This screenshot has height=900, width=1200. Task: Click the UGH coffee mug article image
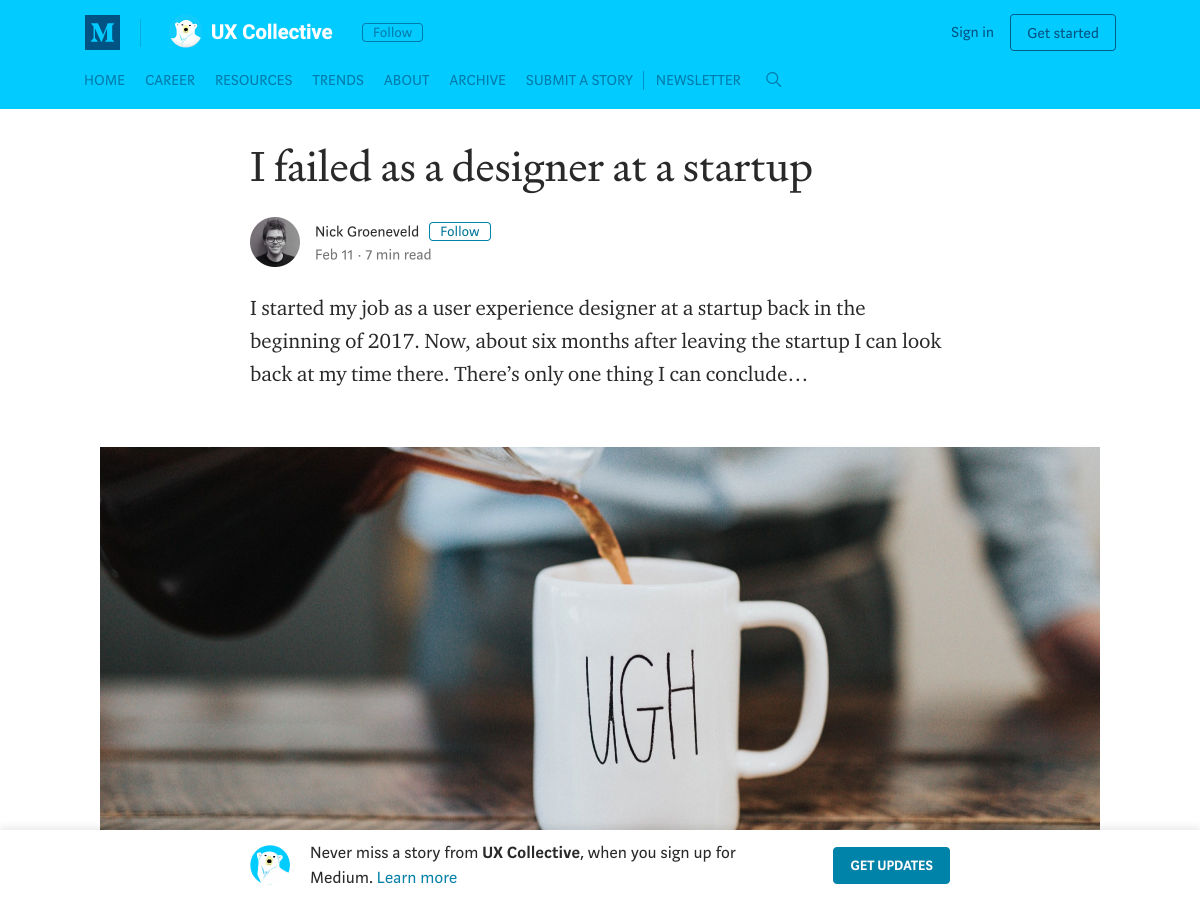click(600, 638)
